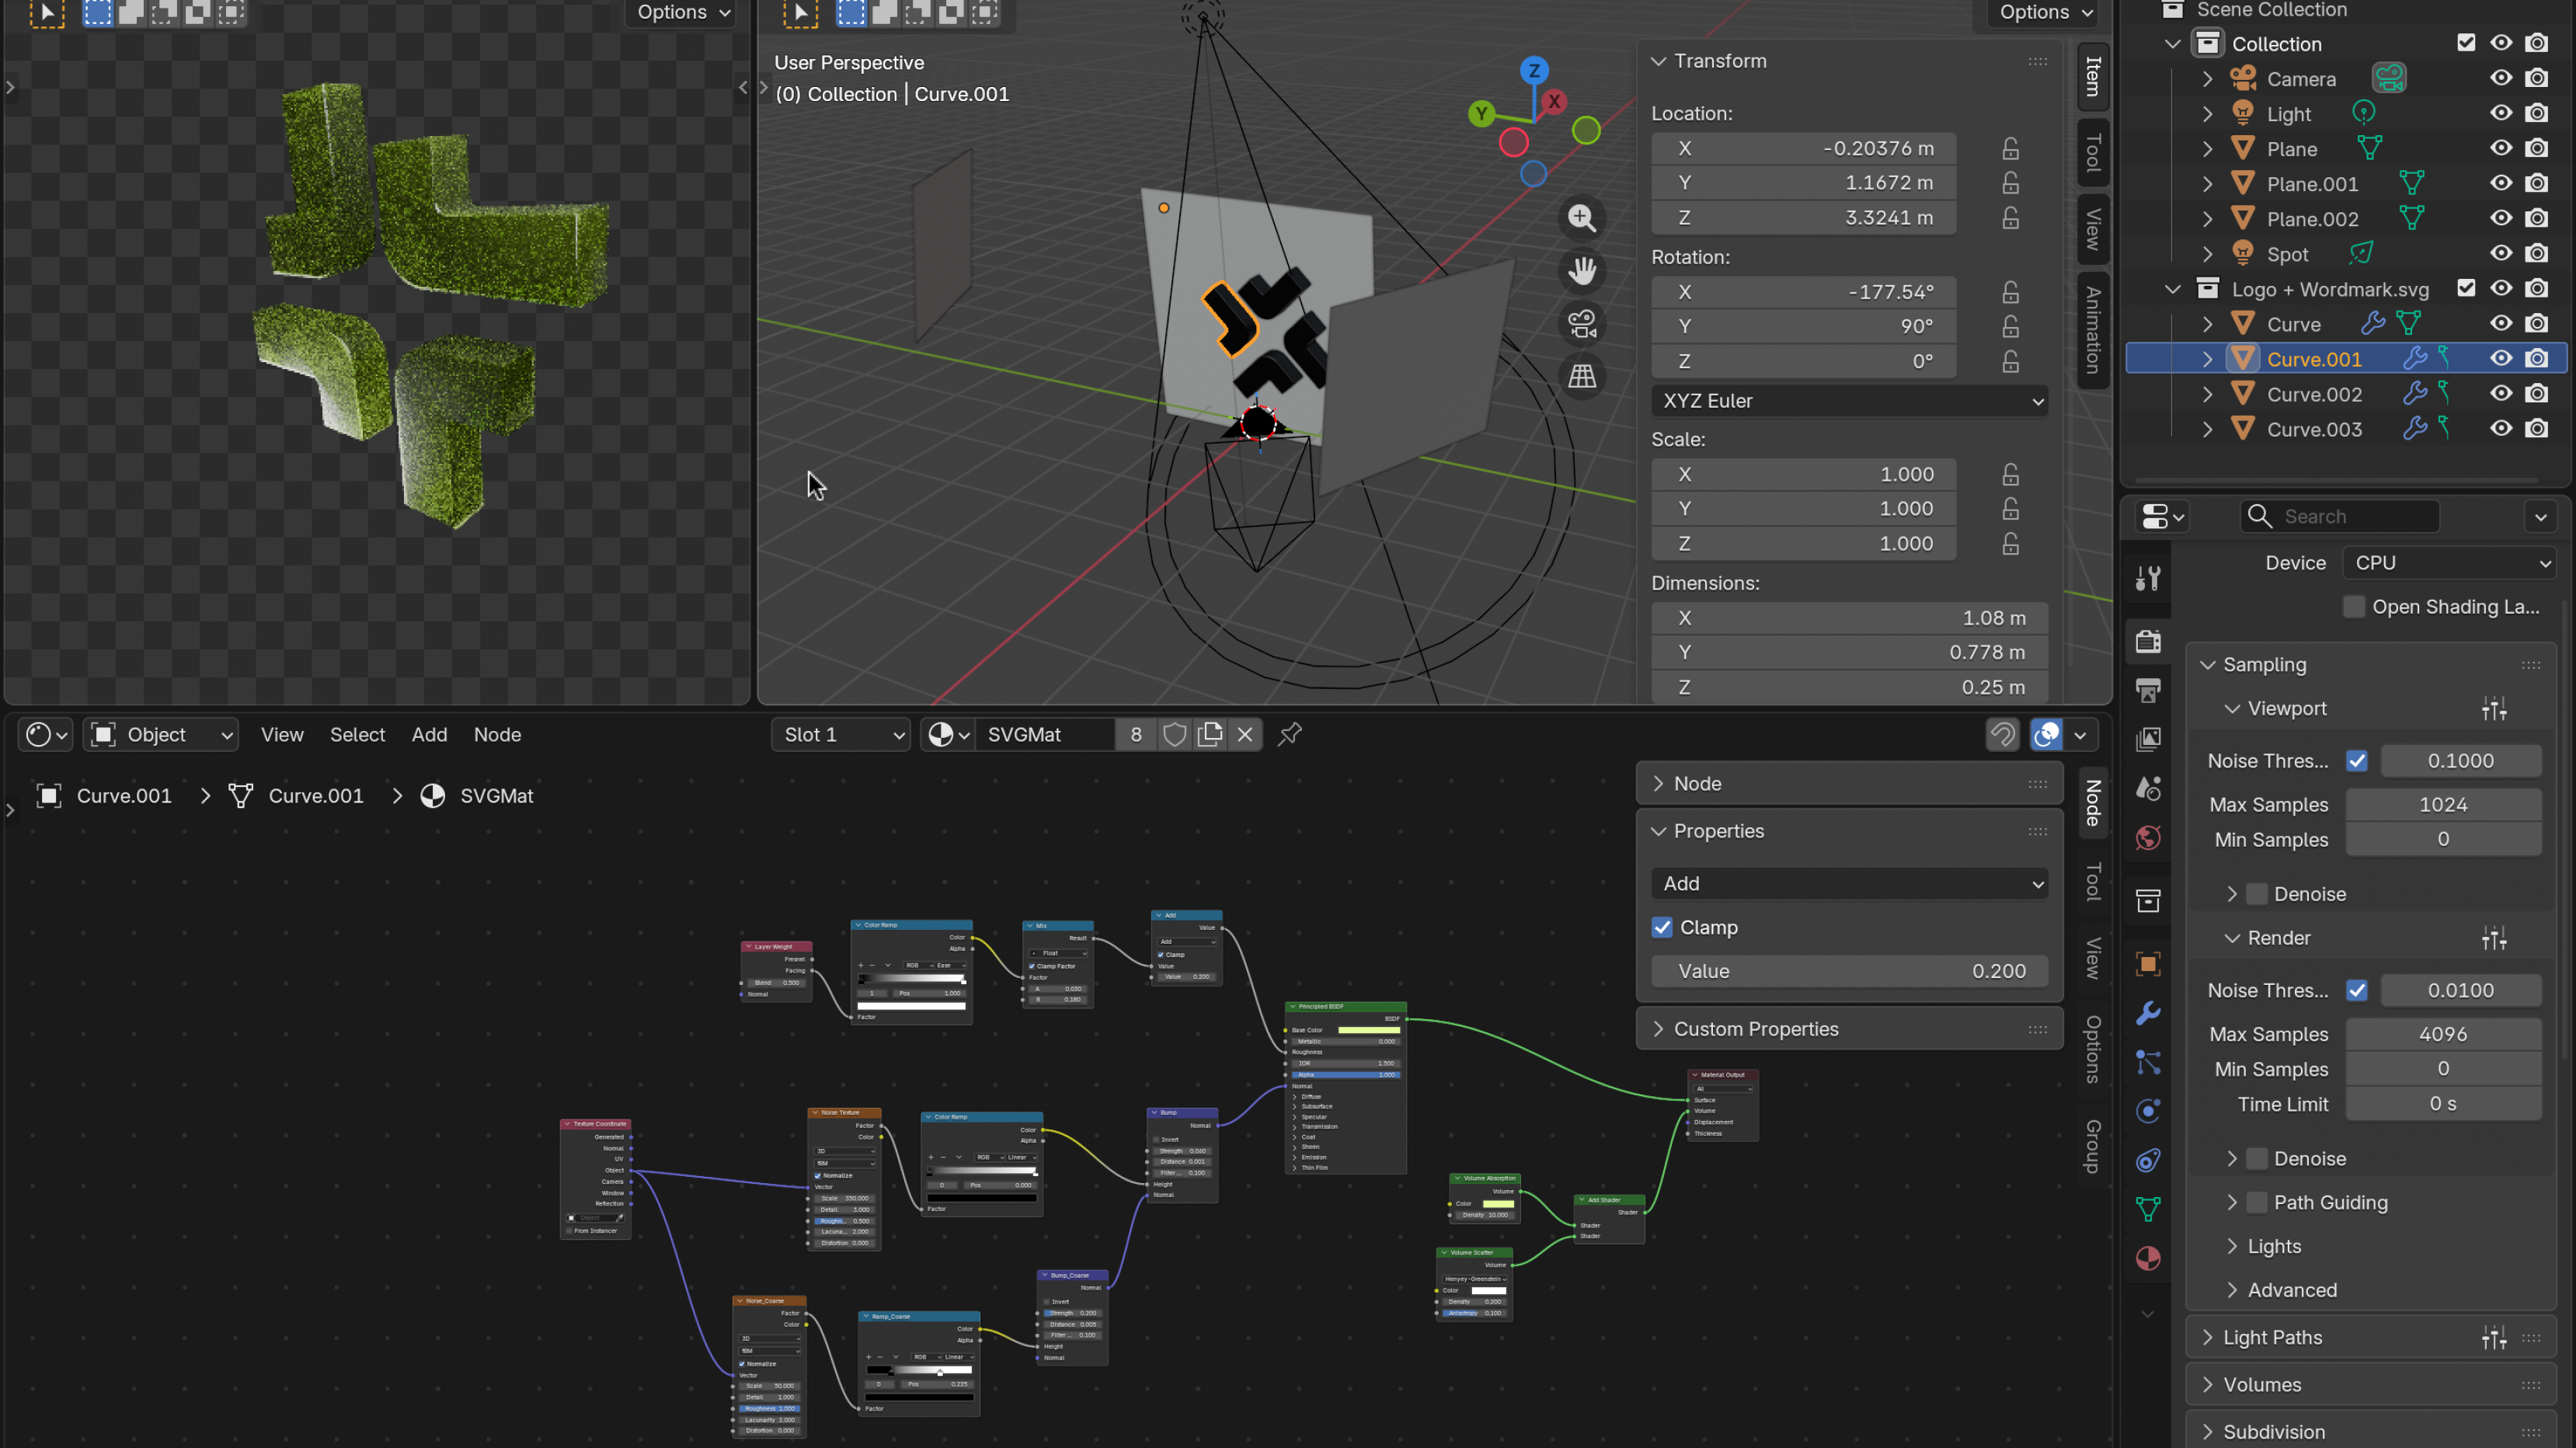
Task: Uncheck the Clamp checkbox
Action: [x=1662, y=927]
